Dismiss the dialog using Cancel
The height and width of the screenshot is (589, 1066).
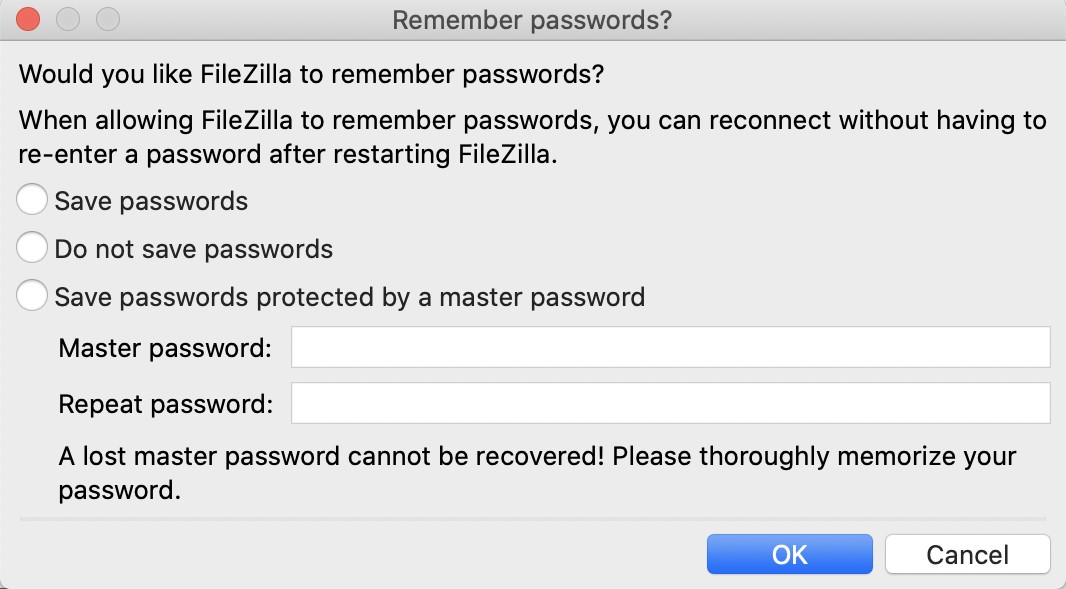coord(967,554)
